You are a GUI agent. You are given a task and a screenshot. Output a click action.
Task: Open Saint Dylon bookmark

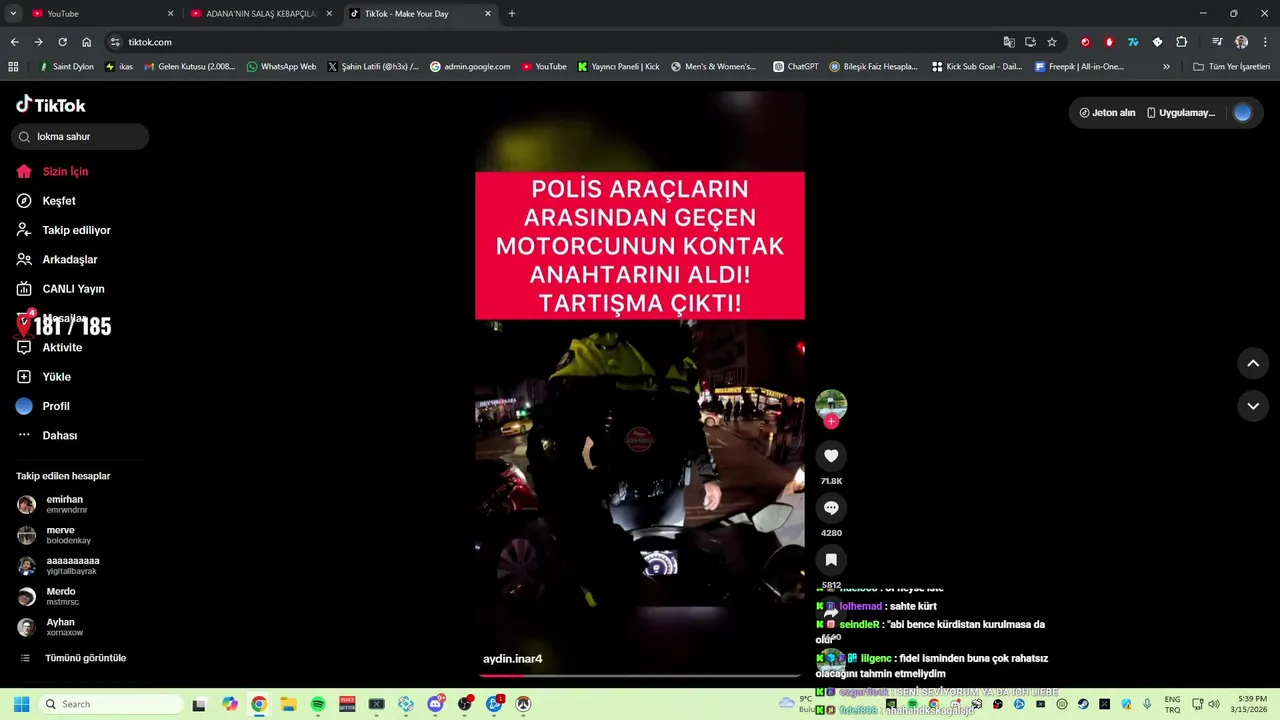tap(66, 67)
